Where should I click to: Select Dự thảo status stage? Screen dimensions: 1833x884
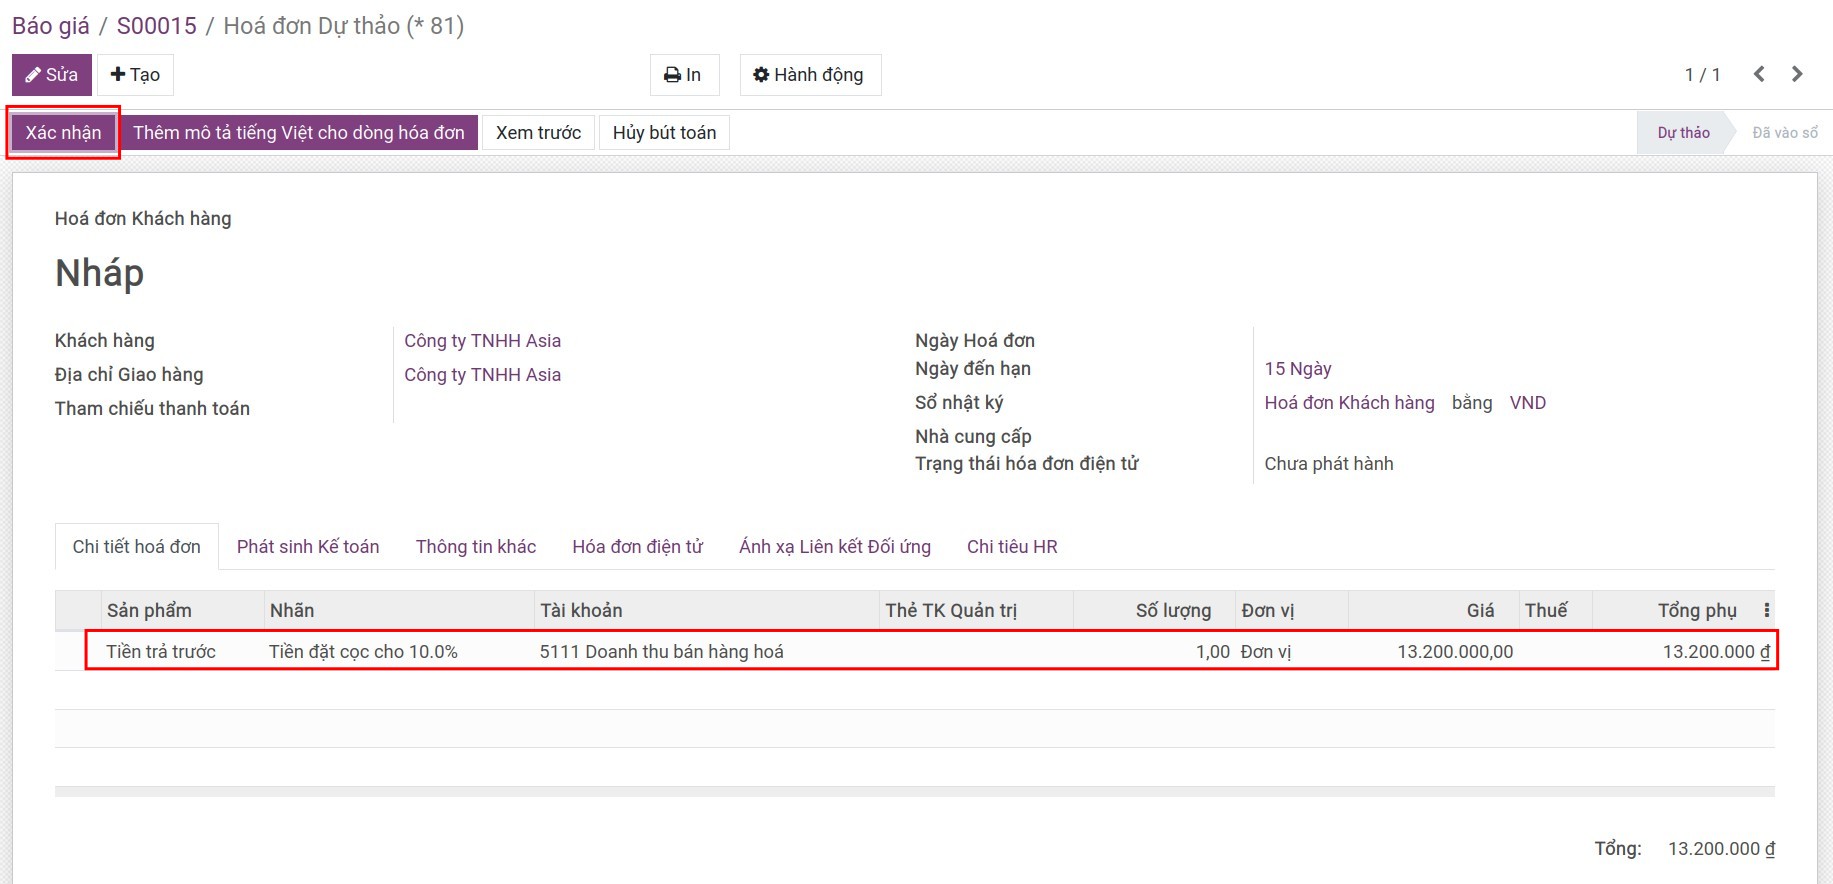pos(1684,133)
